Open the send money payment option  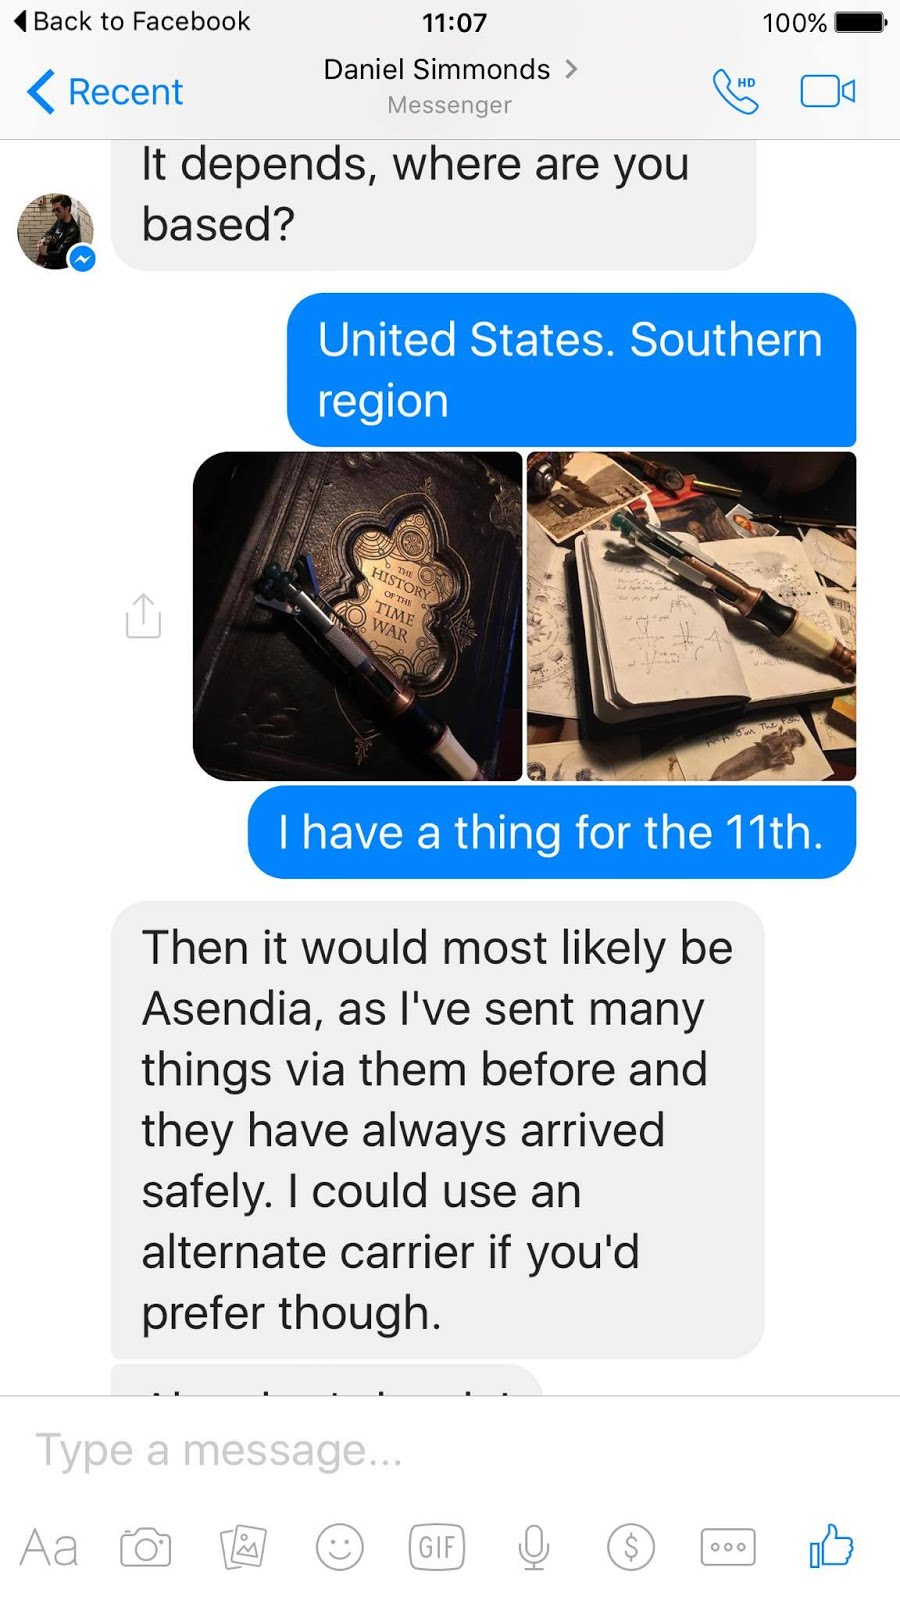click(x=631, y=1547)
